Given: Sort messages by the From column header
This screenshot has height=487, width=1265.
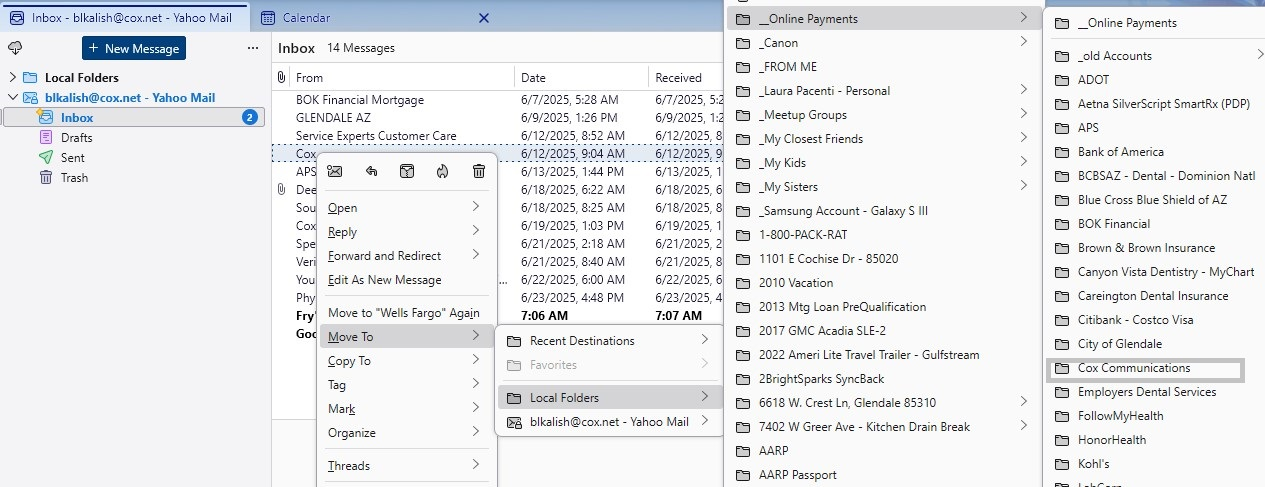Looking at the screenshot, I should tap(403, 77).
